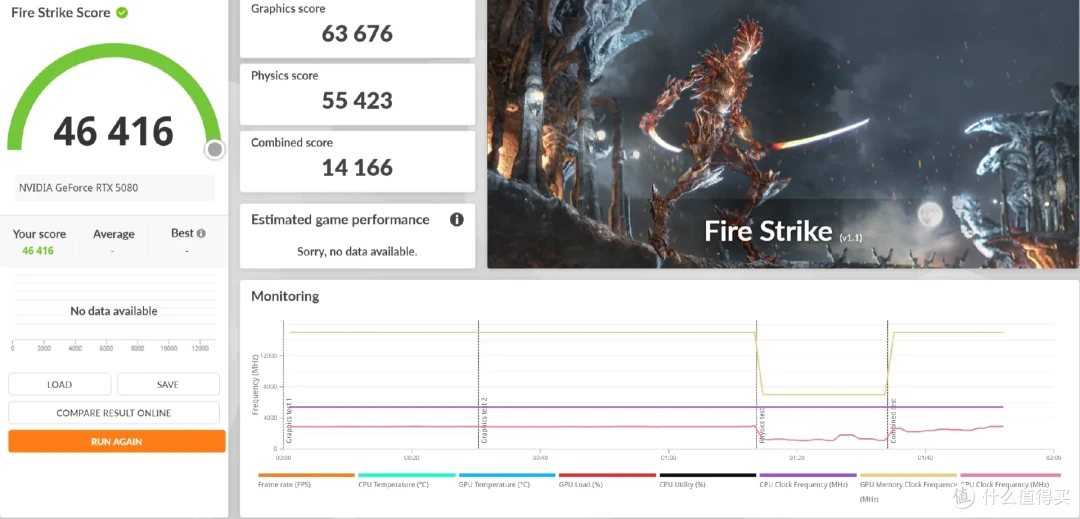Click the Combined score value 14 166
Screen dimensions: 1080x519
coord(357,167)
